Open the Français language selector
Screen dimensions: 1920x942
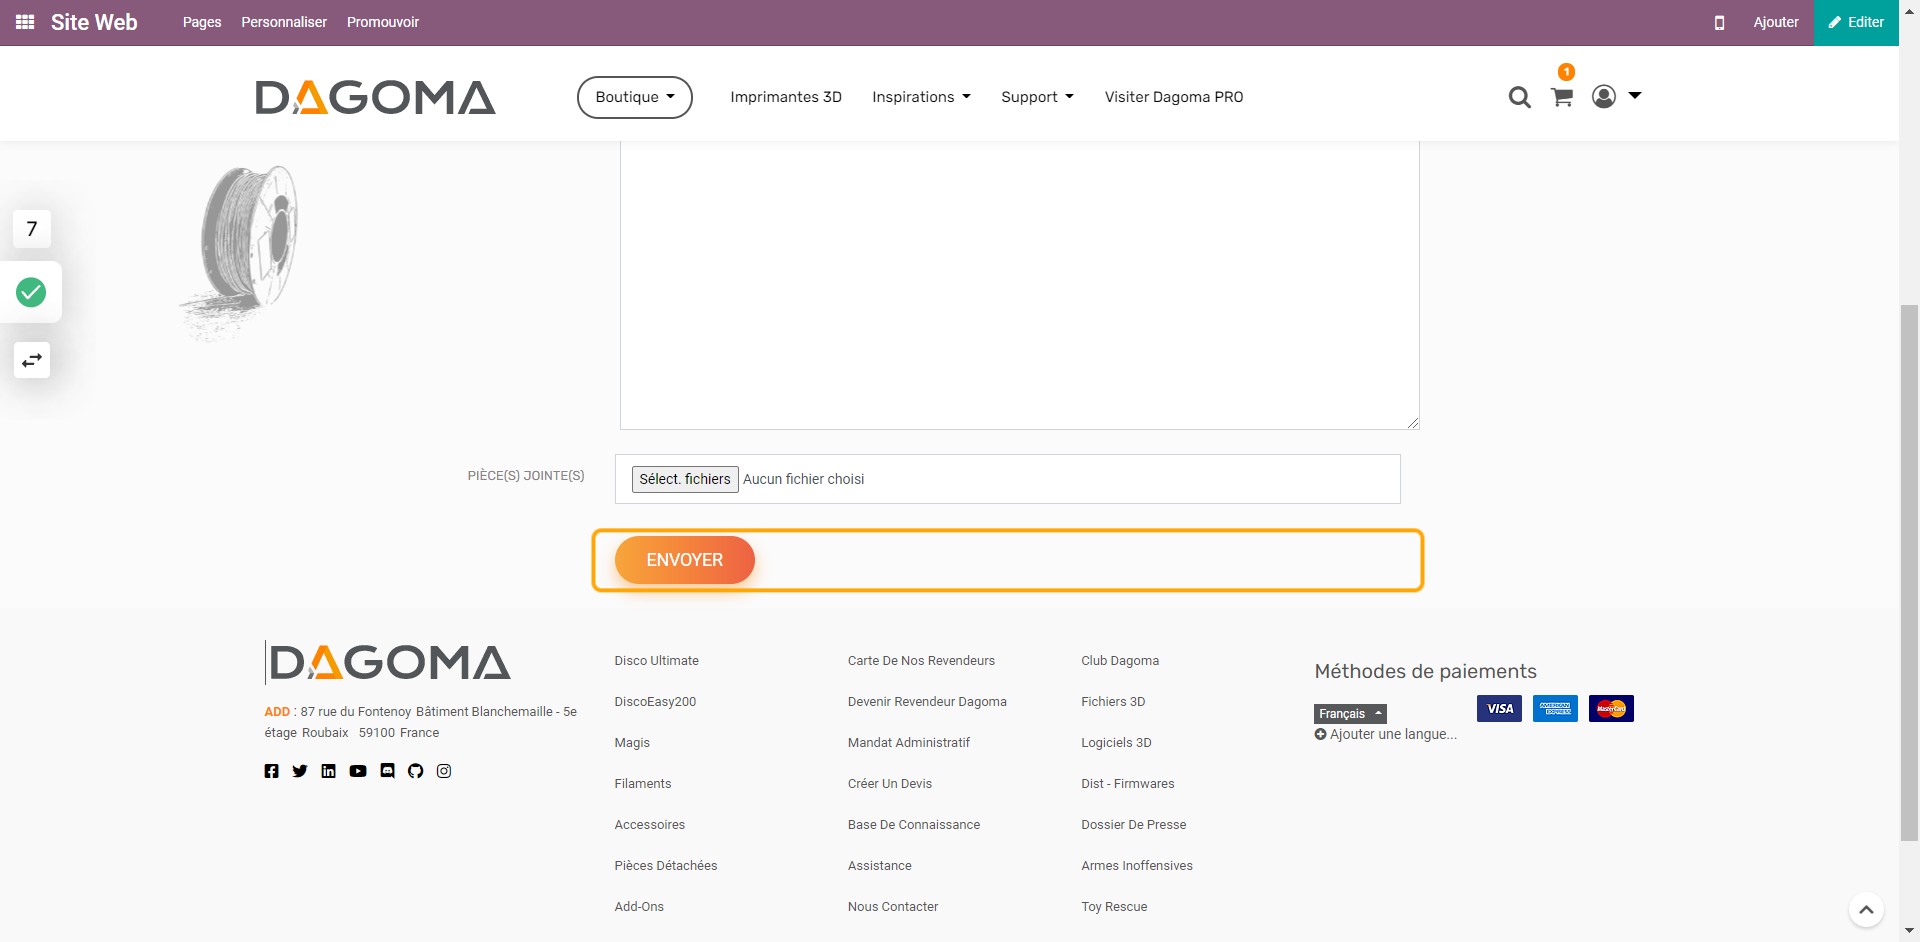pos(1350,714)
